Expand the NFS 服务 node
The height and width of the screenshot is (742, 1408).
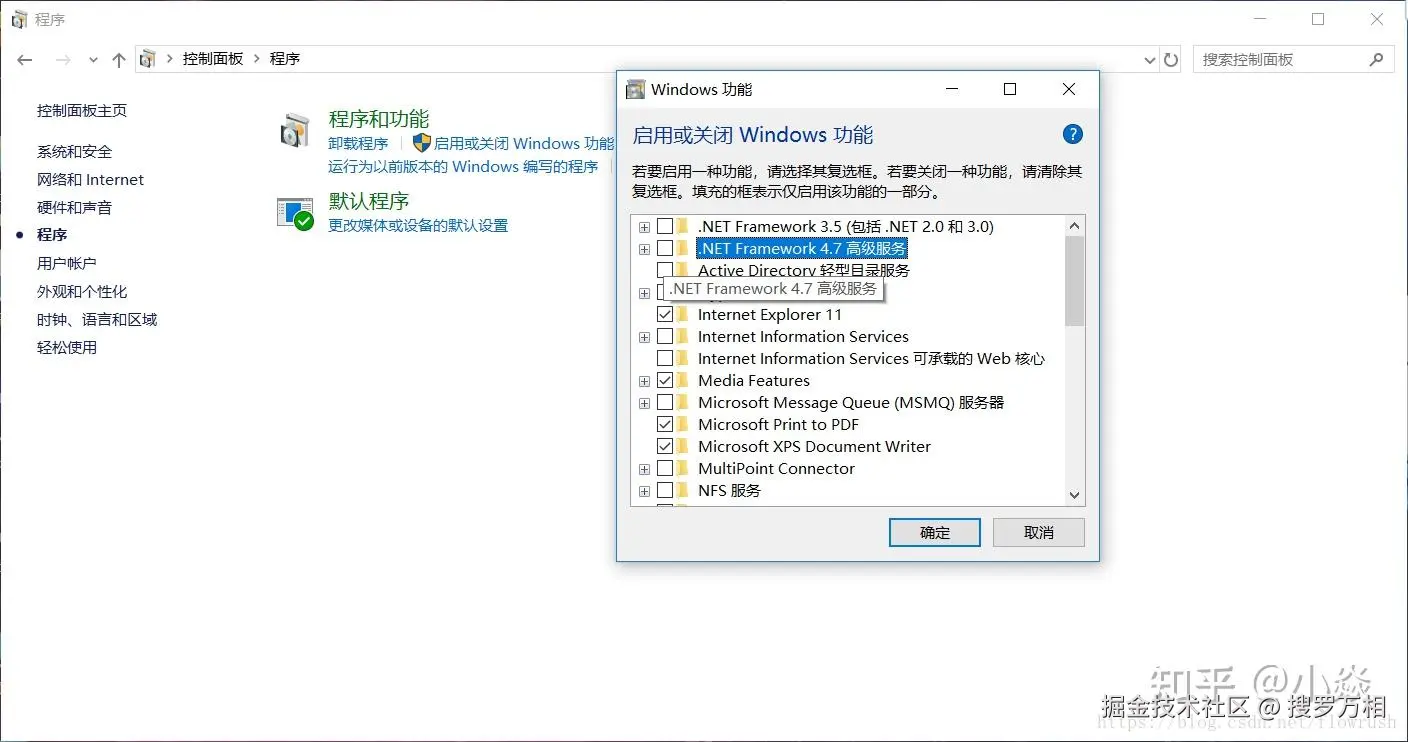tap(644, 491)
